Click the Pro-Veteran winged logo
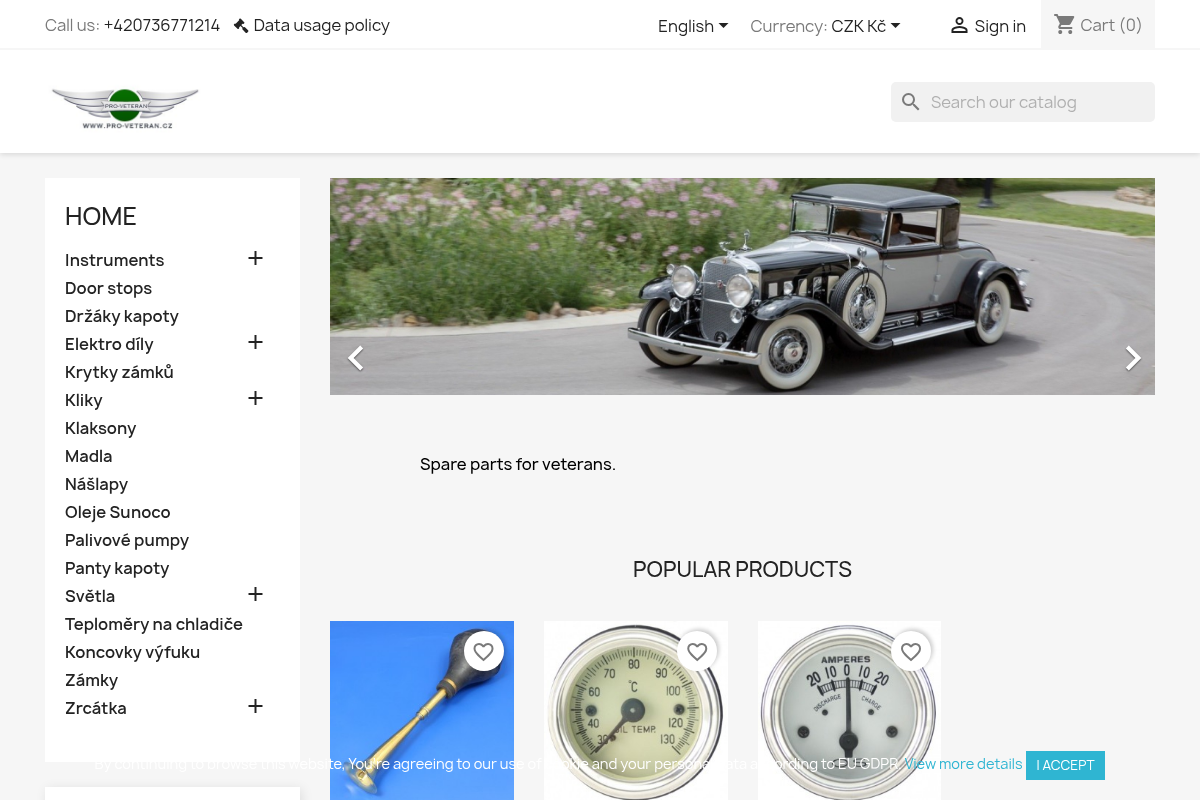Screen dimensions: 1200x800 [125, 108]
